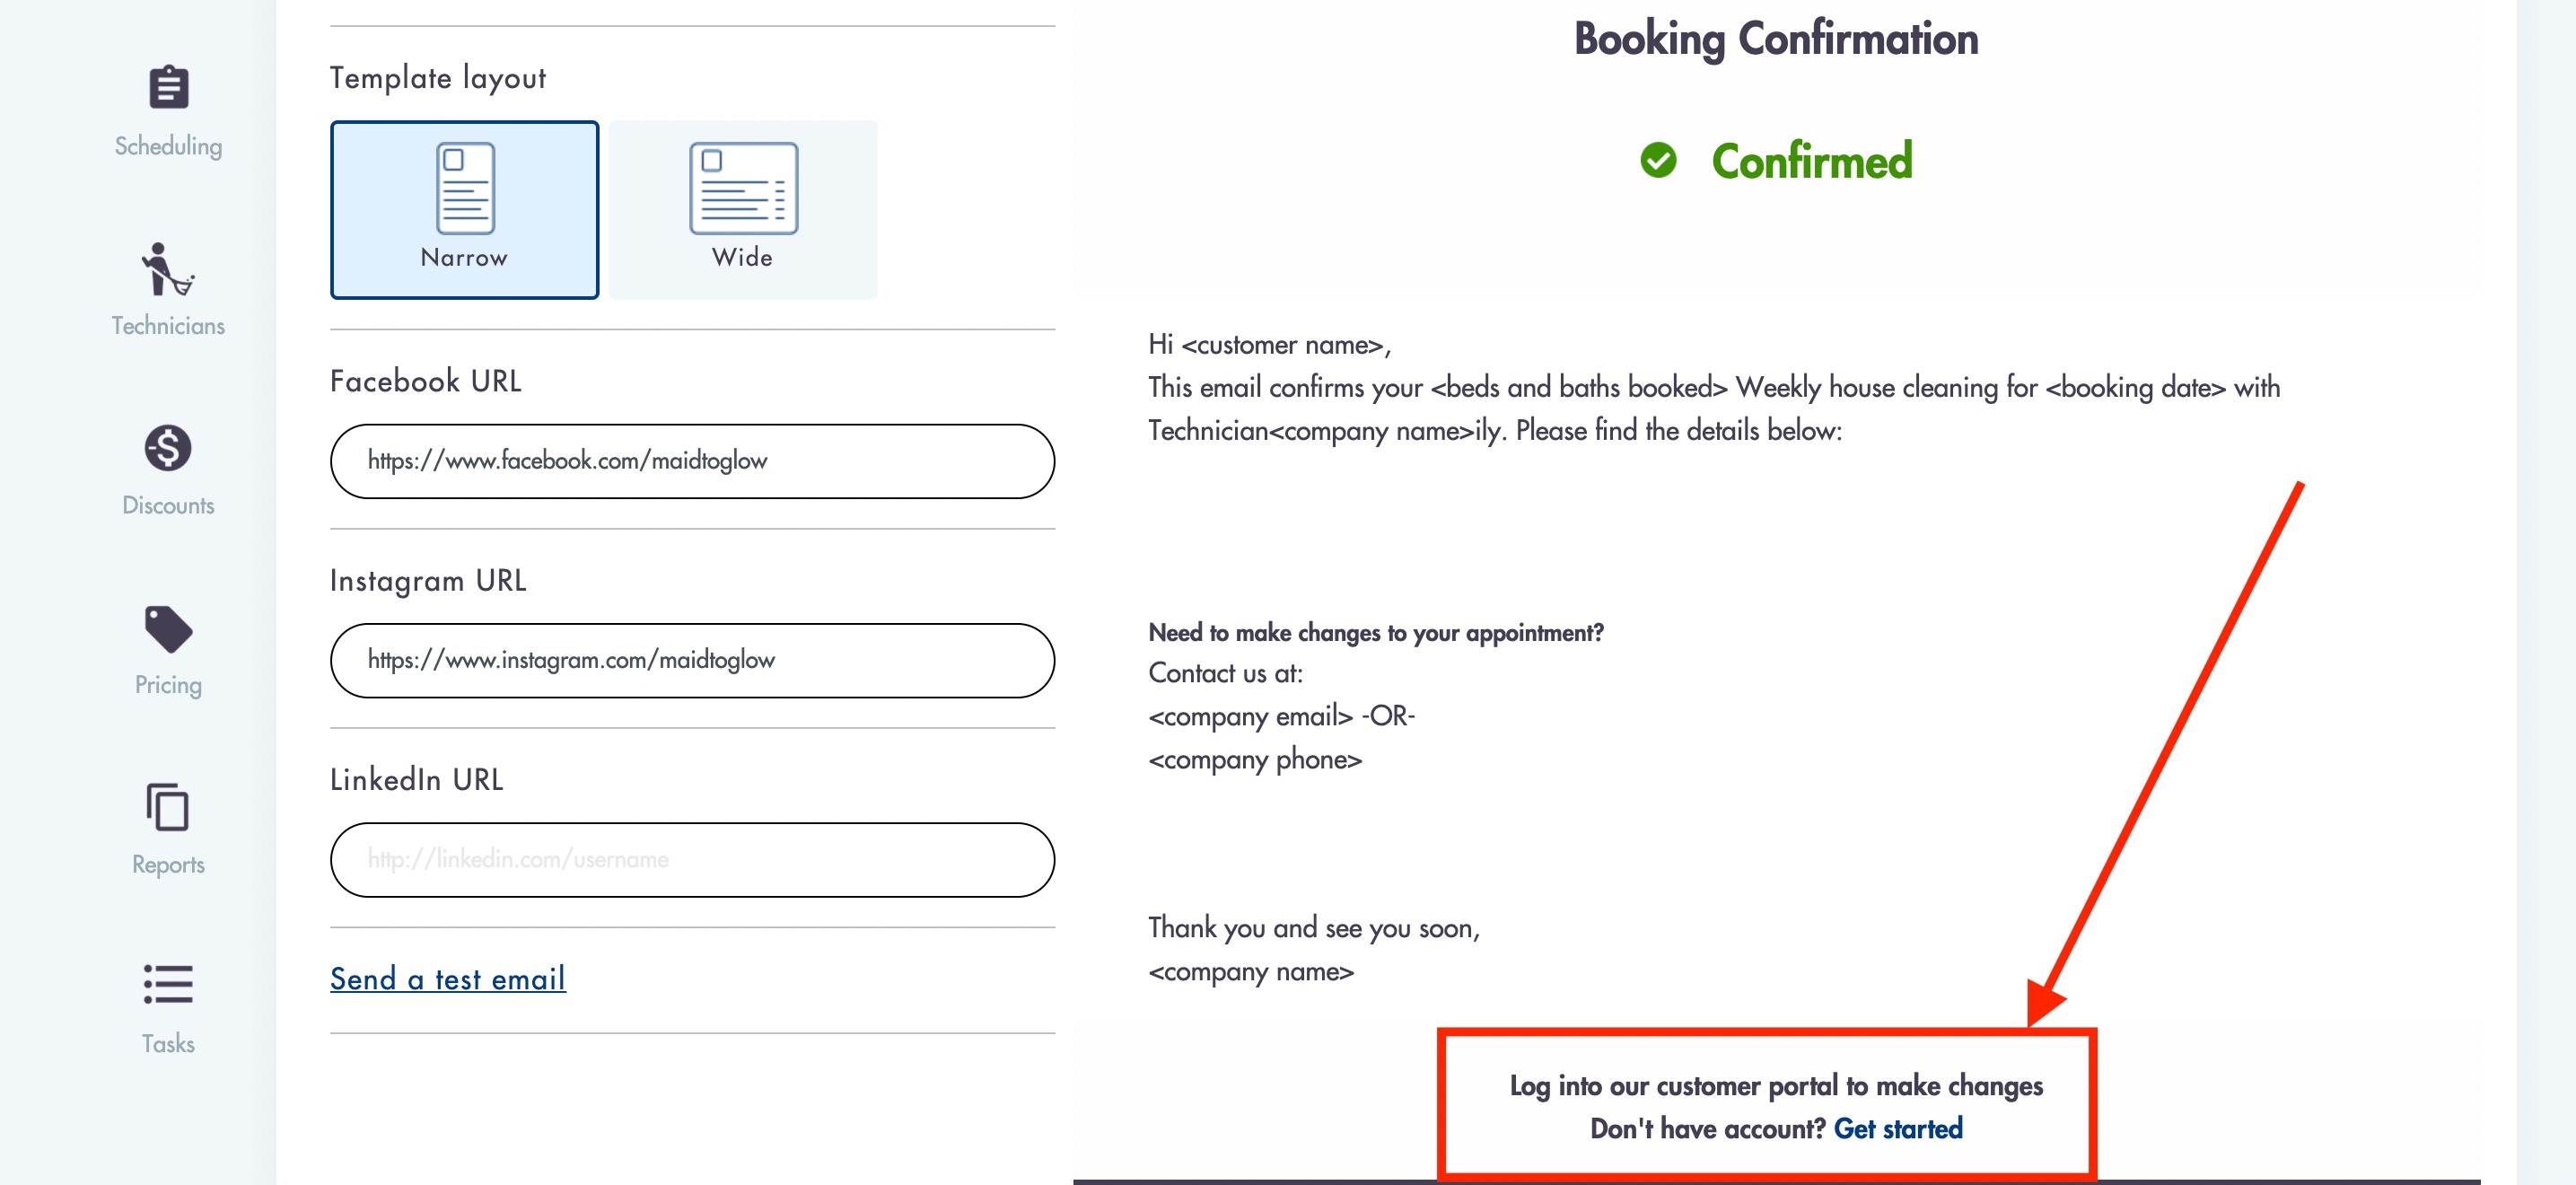Screen dimensions: 2576x1185
Task: Select the Wide template layout
Action: (743, 210)
